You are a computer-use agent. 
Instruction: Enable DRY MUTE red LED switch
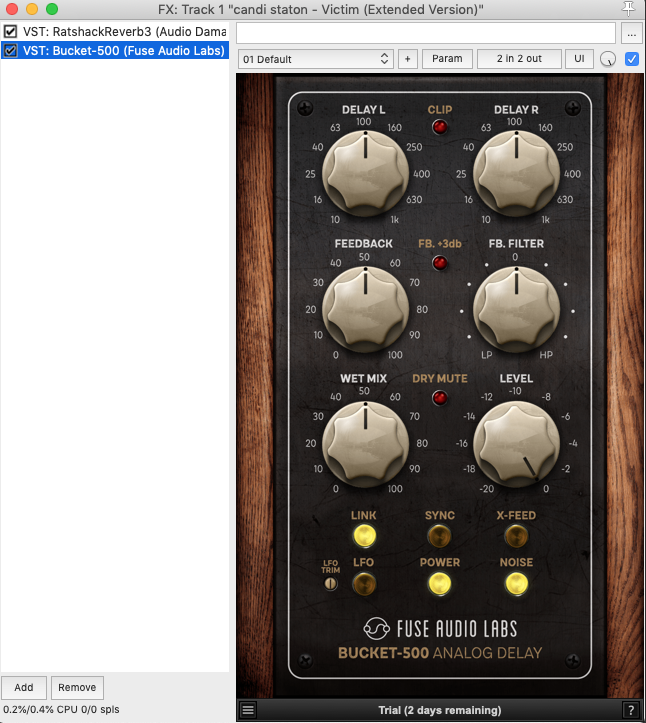(439, 397)
